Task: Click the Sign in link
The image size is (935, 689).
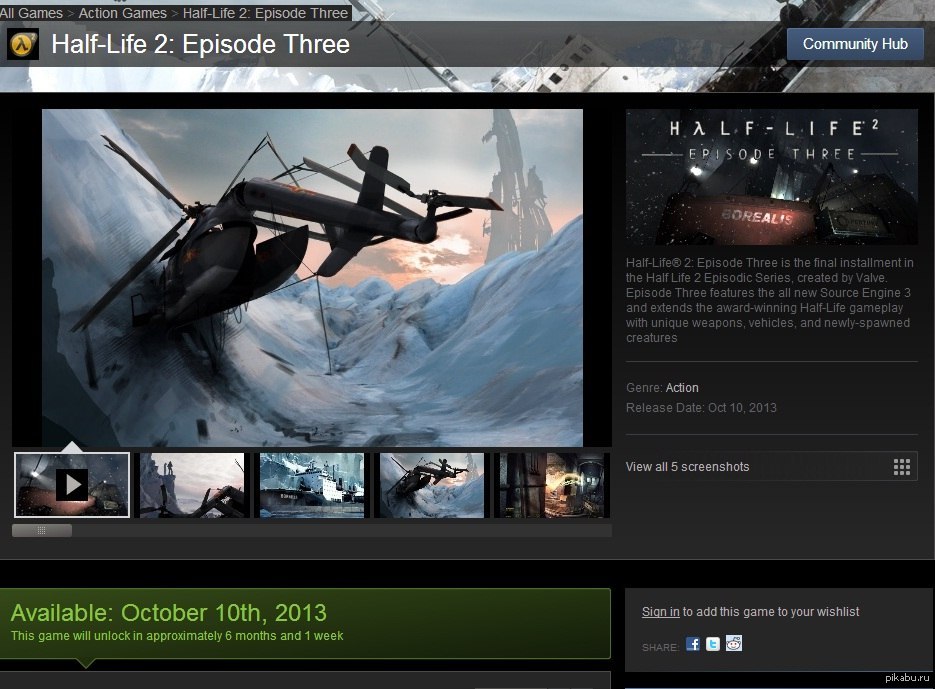Action: coord(661,612)
